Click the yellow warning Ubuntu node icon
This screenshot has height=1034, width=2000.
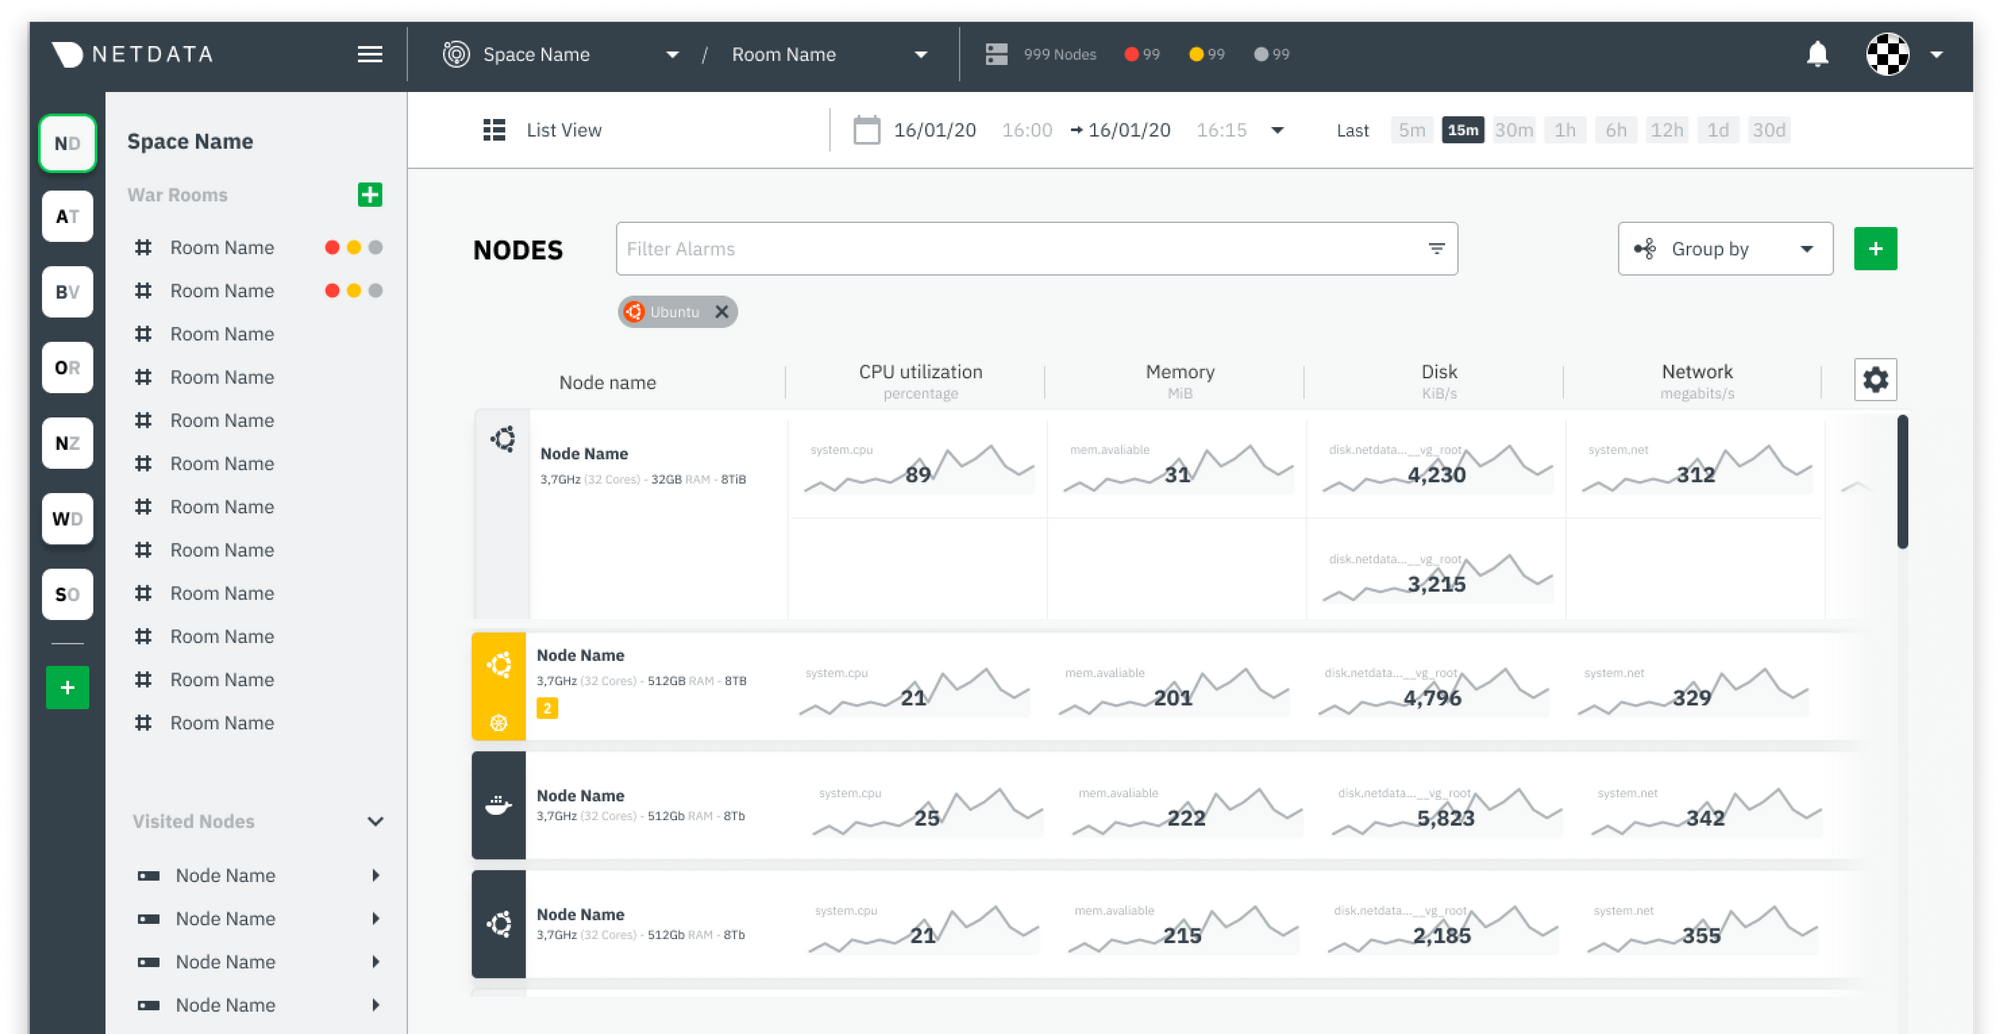click(498, 663)
